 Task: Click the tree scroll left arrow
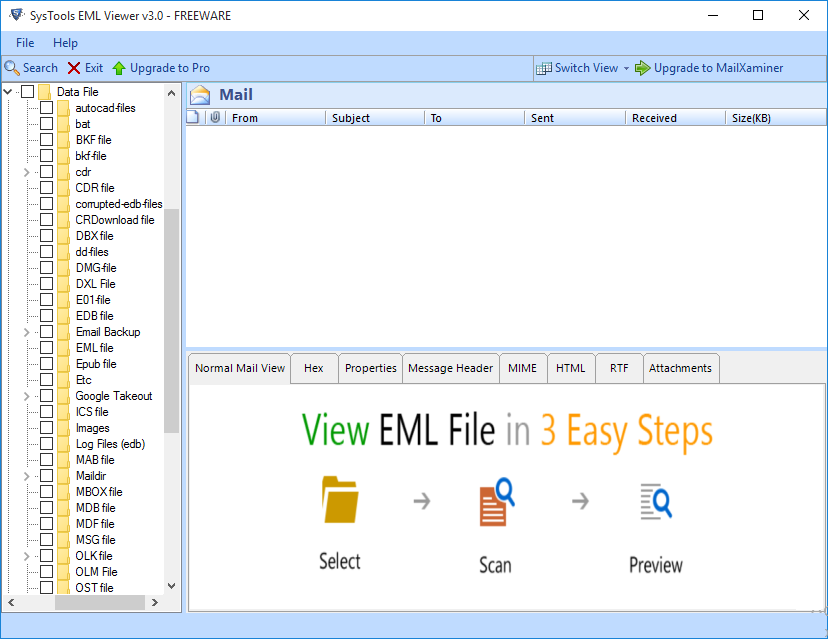tap(11, 602)
